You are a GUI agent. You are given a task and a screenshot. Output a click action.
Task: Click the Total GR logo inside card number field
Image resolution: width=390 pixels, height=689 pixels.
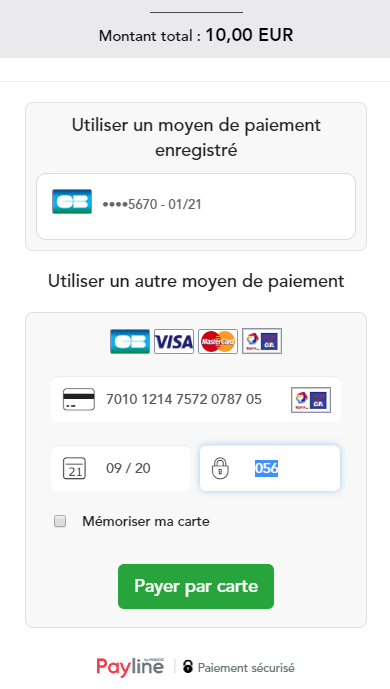click(311, 400)
